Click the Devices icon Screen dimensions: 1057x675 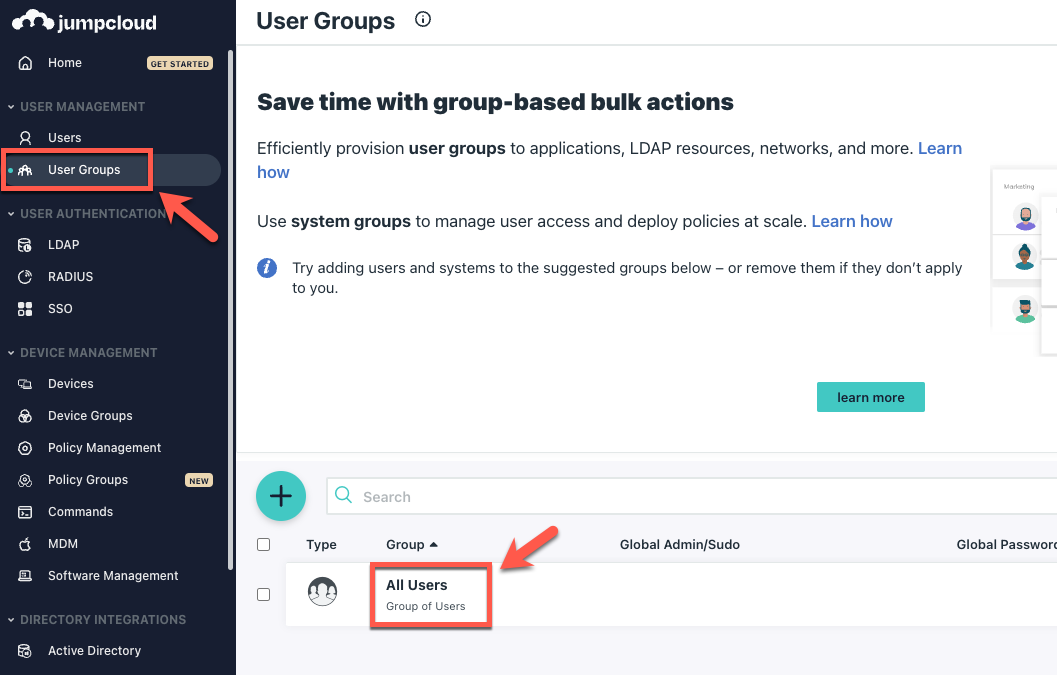point(25,384)
